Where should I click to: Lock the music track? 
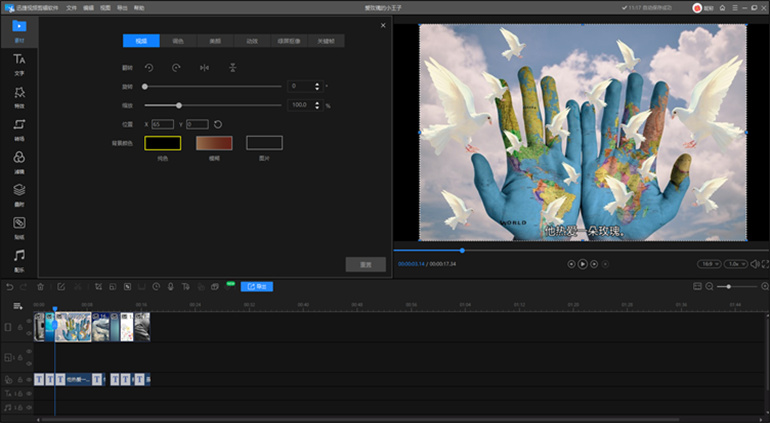pos(21,408)
